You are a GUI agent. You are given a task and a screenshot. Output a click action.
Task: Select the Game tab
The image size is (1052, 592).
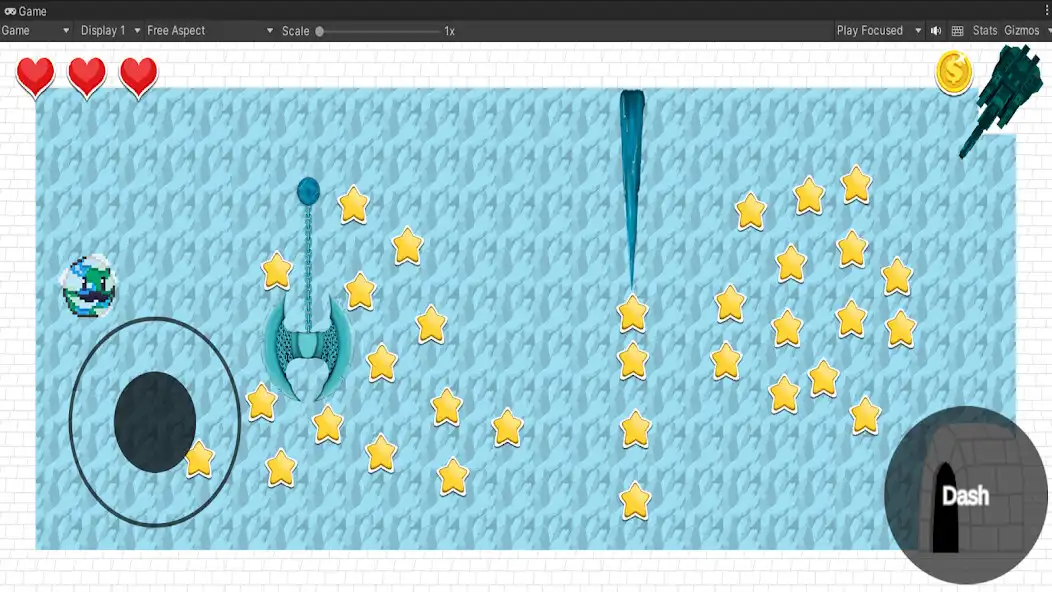[x=26, y=11]
